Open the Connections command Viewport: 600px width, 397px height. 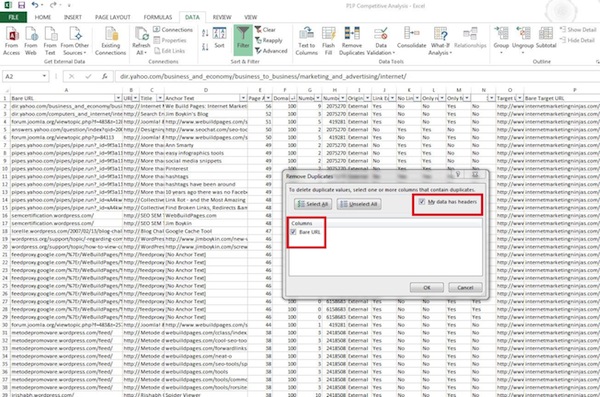click(173, 29)
